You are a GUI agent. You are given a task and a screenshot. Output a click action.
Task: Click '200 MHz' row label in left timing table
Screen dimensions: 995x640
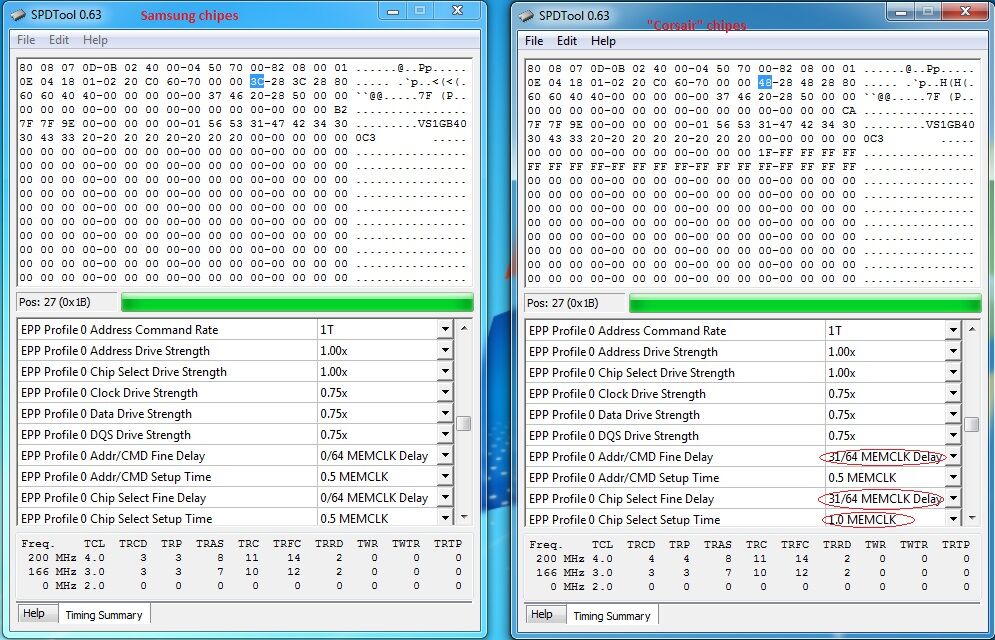click(52, 558)
